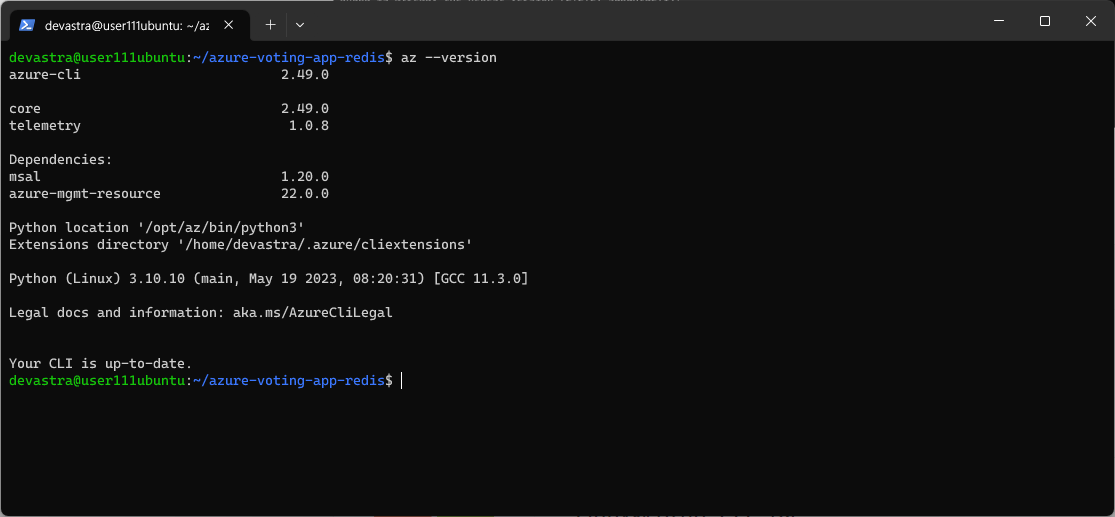Image resolution: width=1115 pixels, height=517 pixels.
Task: Open the new tab profile dropdown
Action: point(300,25)
